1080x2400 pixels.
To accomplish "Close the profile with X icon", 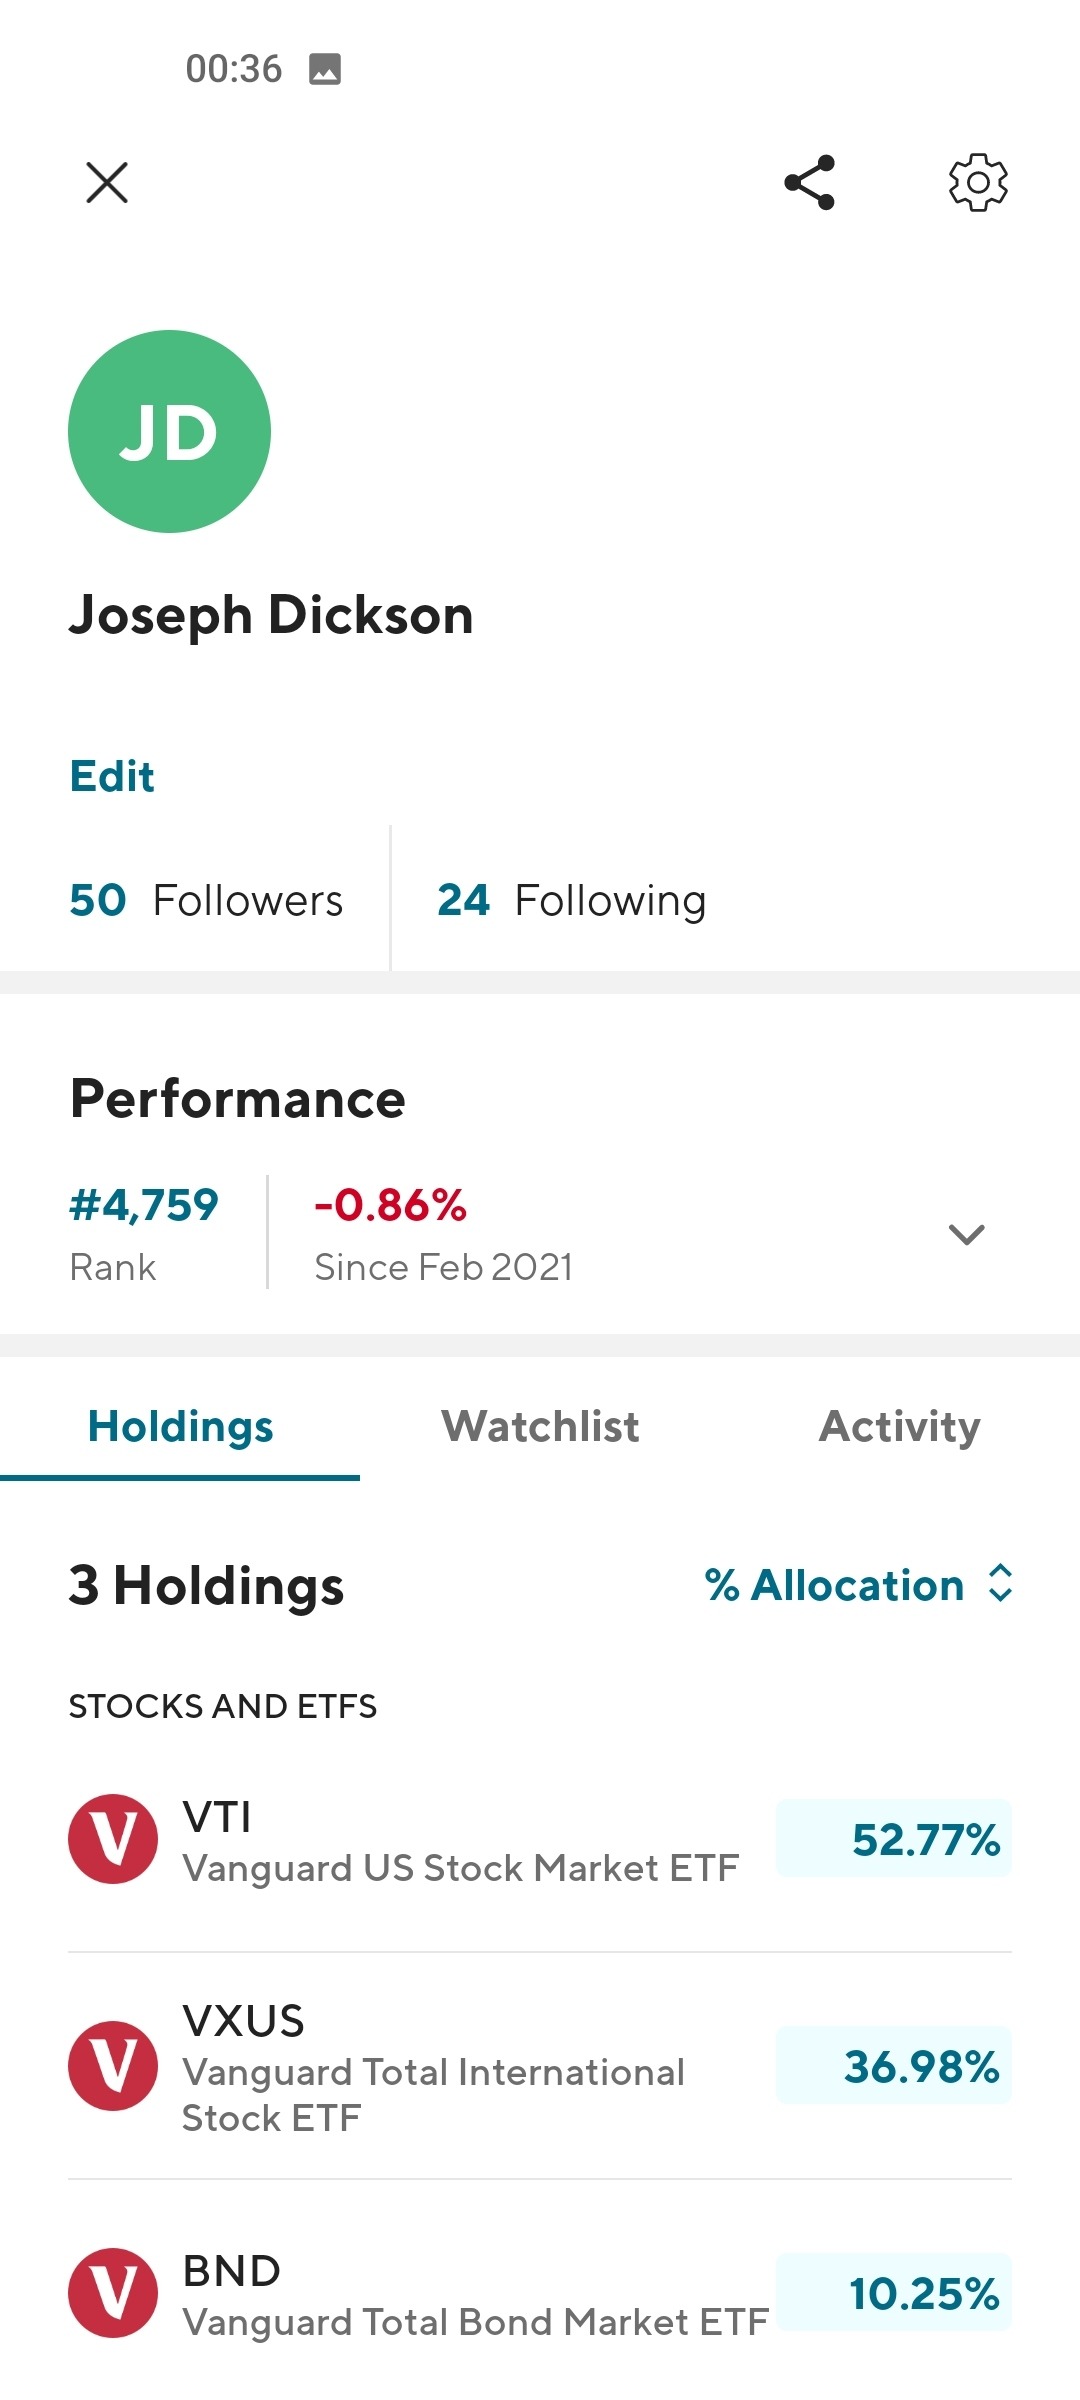I will [x=107, y=182].
